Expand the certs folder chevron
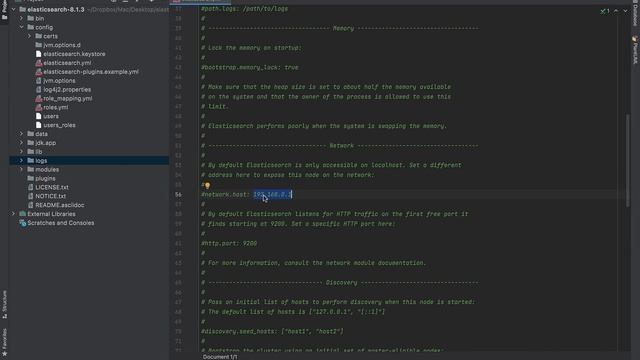The height and width of the screenshot is (360, 640). tap(29, 36)
